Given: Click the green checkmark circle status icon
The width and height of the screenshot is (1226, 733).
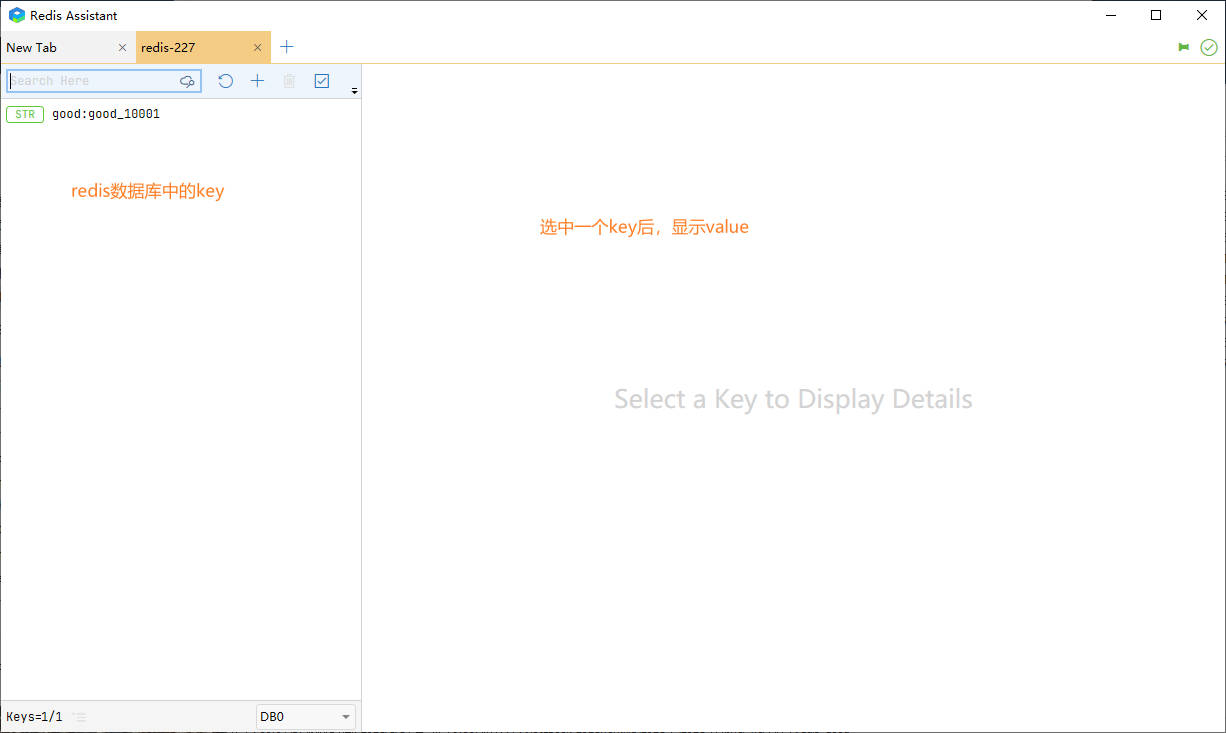Looking at the screenshot, I should point(1209,47).
